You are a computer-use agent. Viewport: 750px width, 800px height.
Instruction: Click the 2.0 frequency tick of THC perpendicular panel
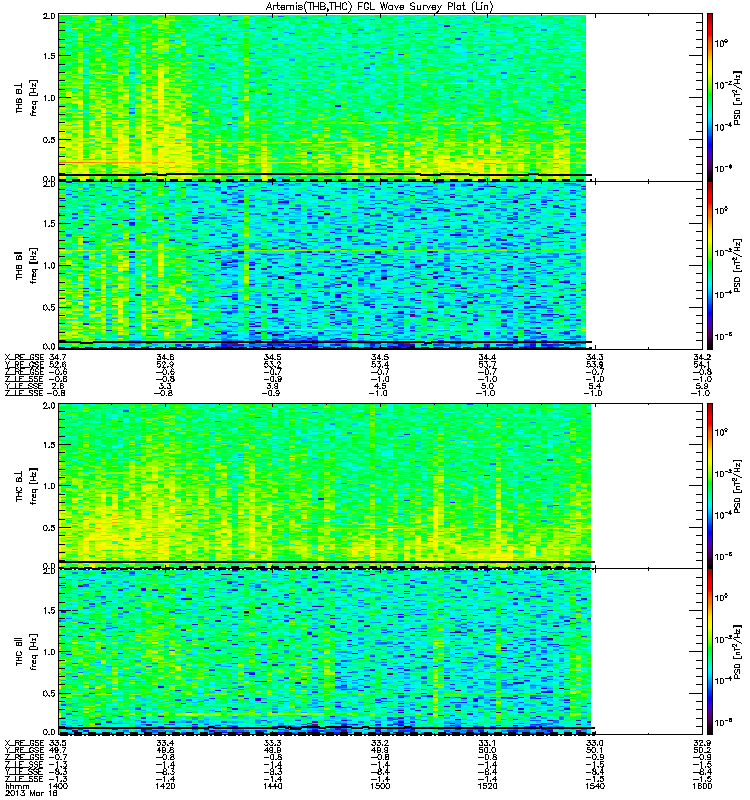49,406
